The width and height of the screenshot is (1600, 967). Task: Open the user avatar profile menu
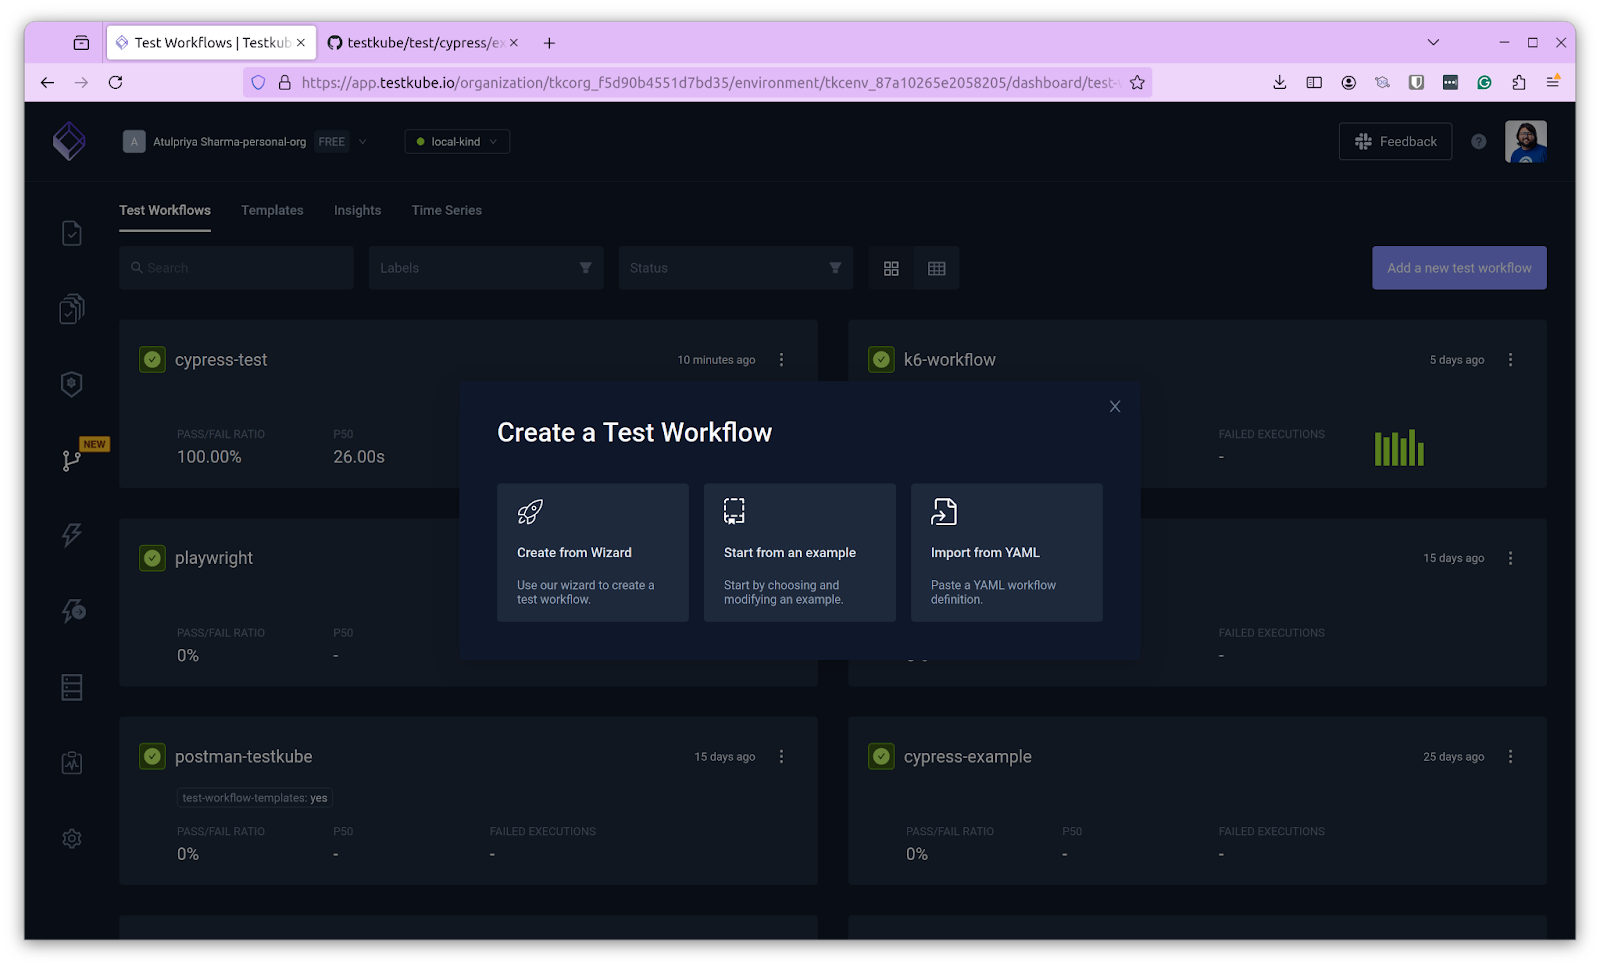(x=1526, y=142)
